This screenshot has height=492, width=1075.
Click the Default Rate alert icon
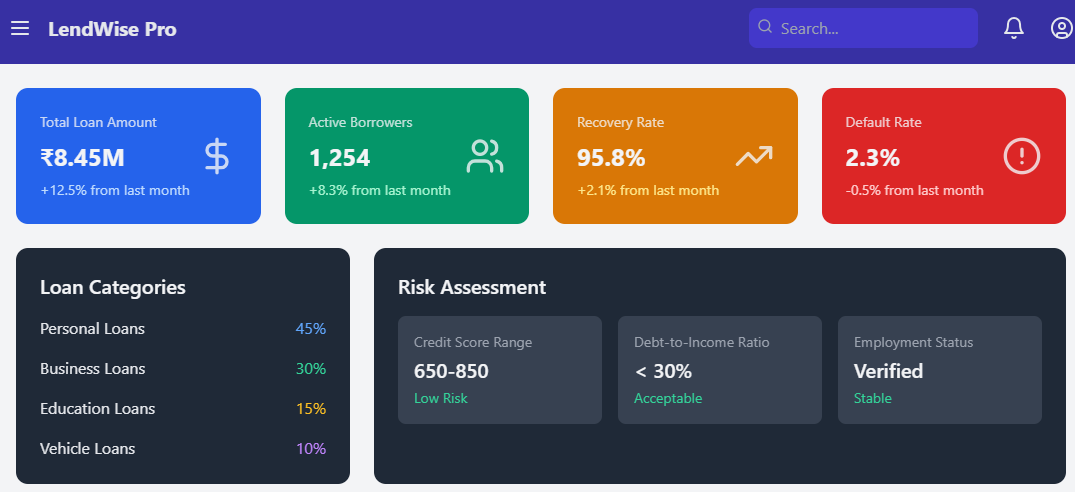(x=1022, y=157)
